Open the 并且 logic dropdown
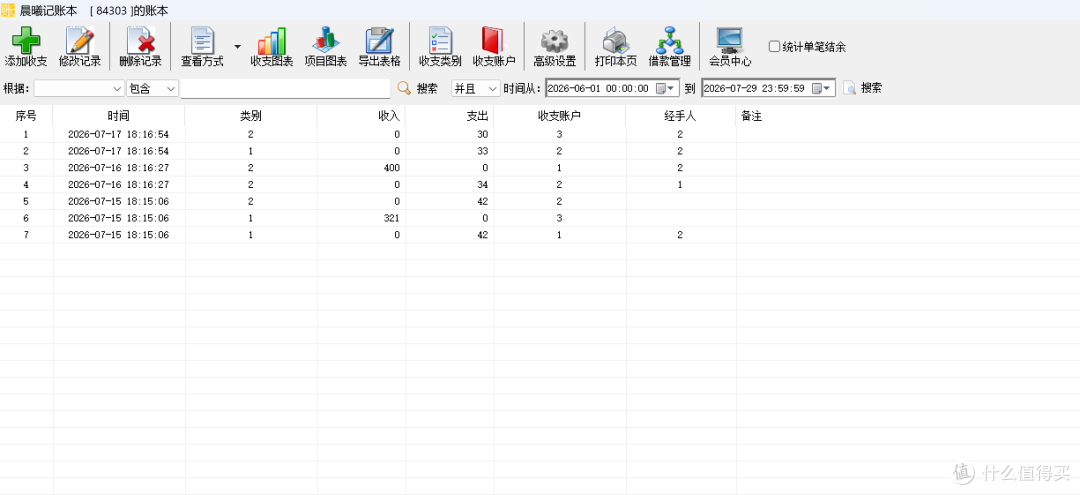 click(475, 89)
